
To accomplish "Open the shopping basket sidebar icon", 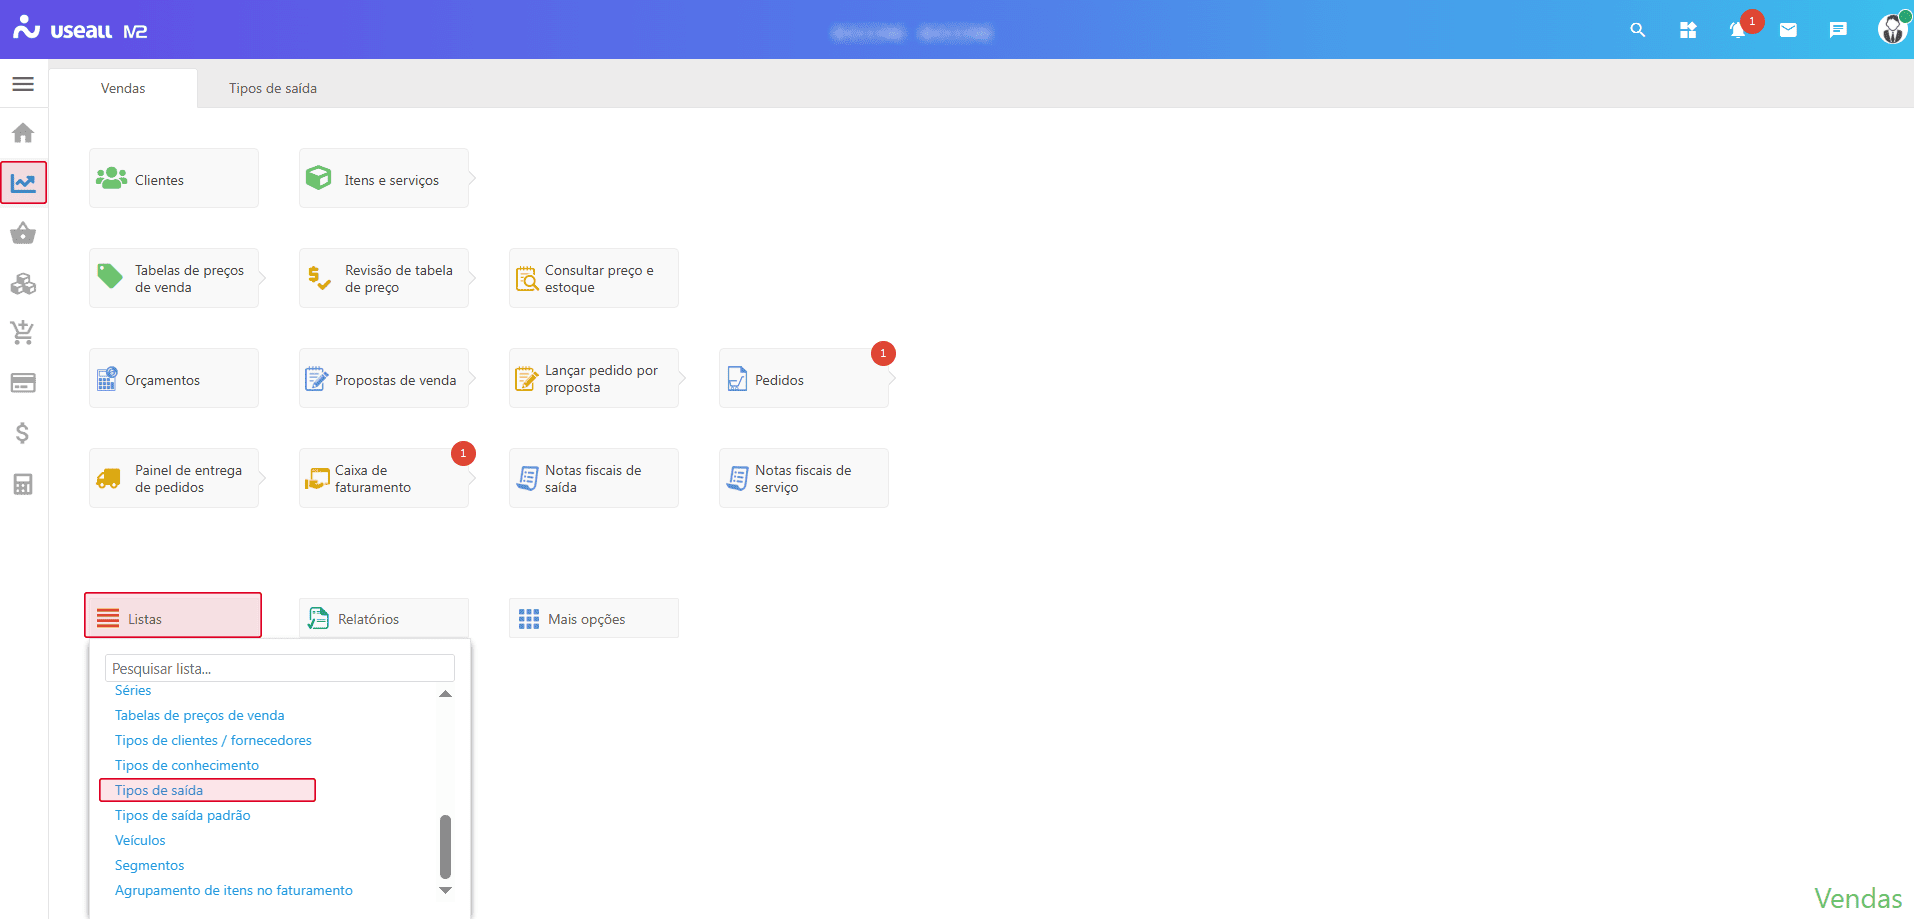I will click(23, 234).
